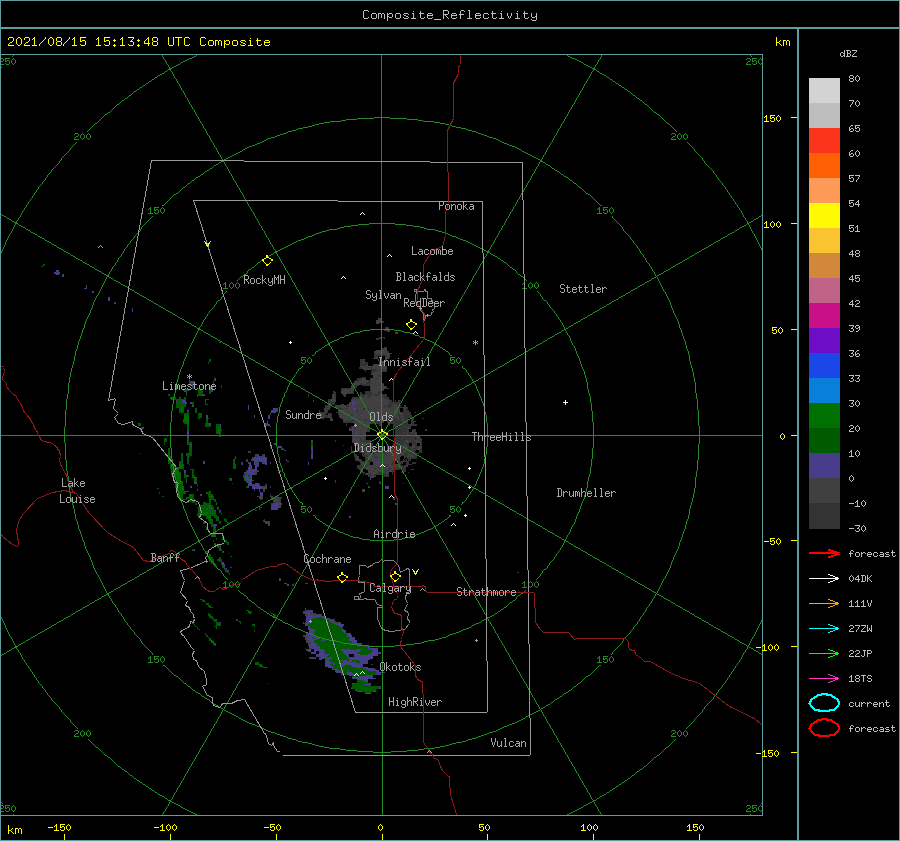Select the bright green 20–30 dBZ swatch
Image resolution: width=900 pixels, height=841 pixels.
824,415
